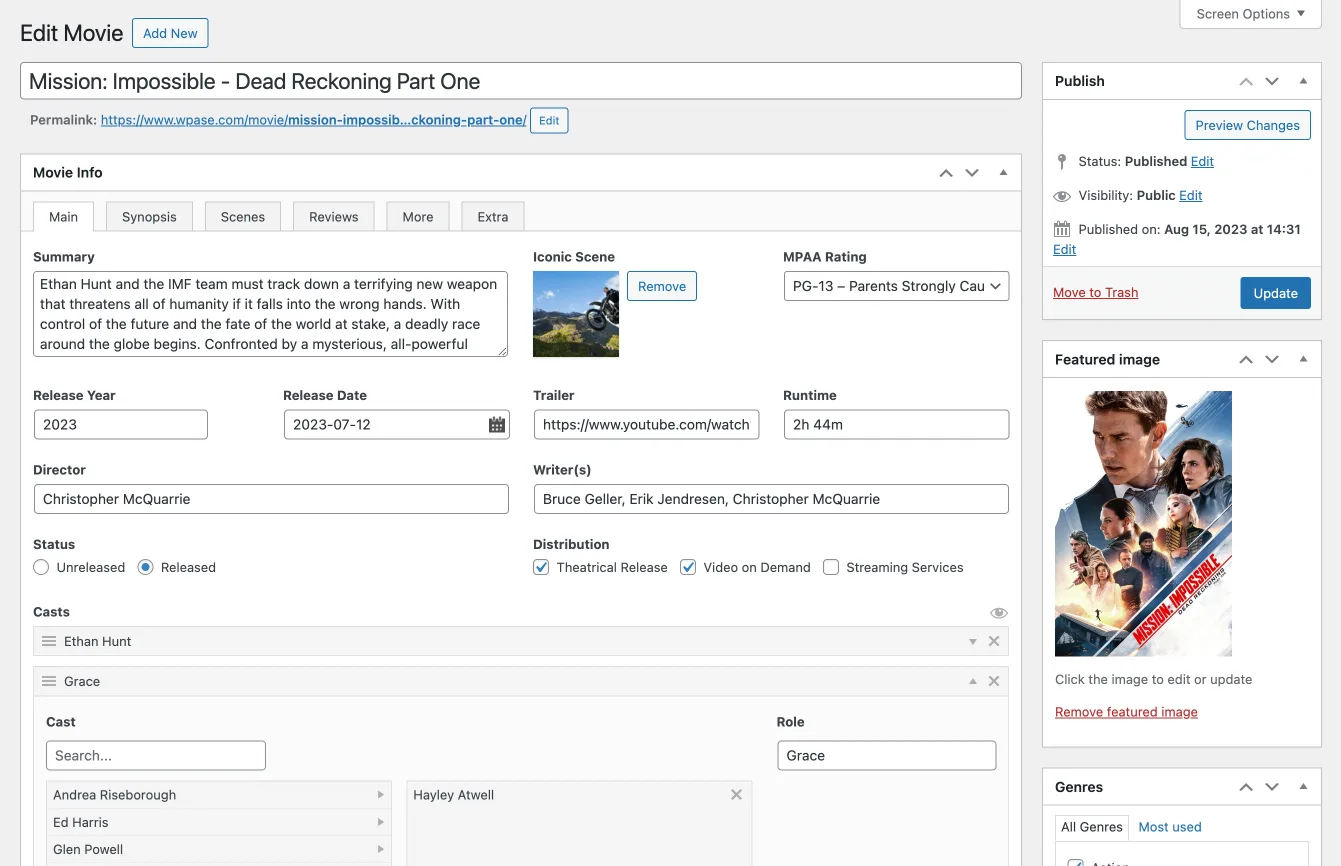This screenshot has height=866, width=1341.
Task: Click Remove featured image link
Action: (x=1126, y=712)
